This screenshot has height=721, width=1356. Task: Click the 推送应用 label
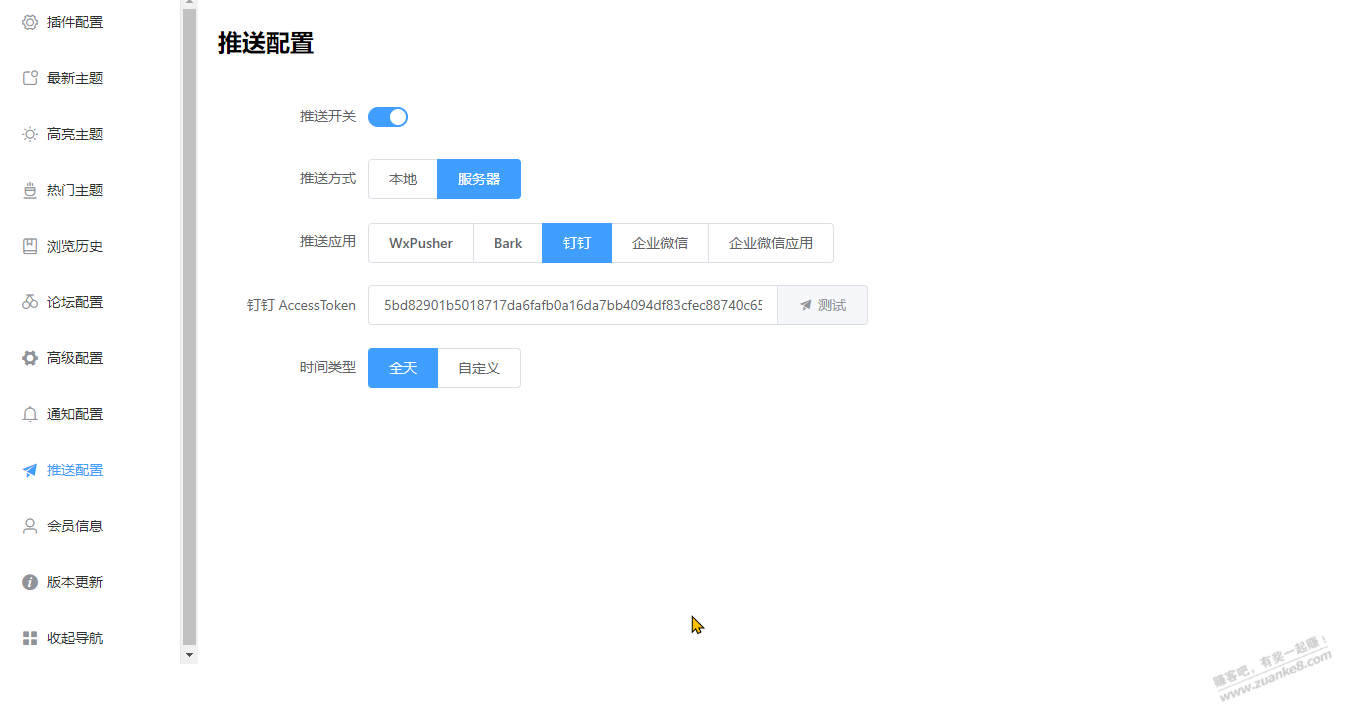click(x=328, y=241)
